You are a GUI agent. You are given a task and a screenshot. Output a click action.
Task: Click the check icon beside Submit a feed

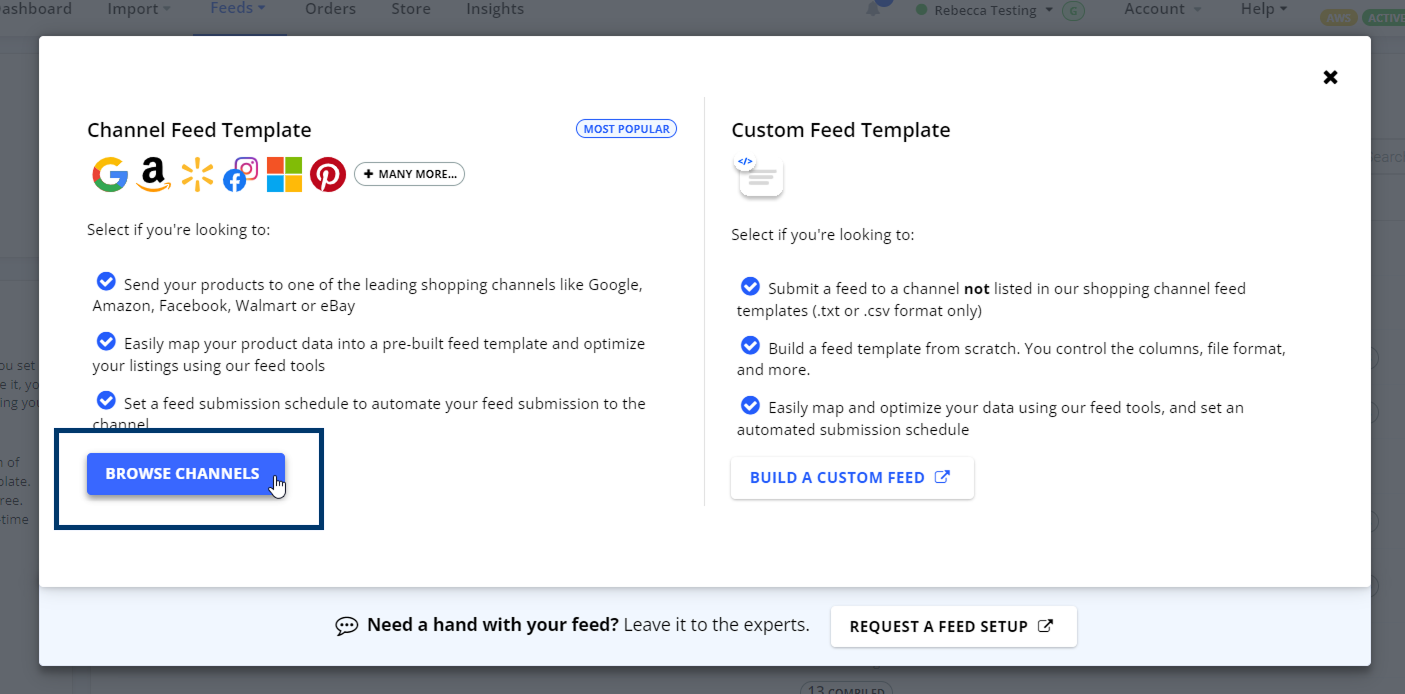[750, 287]
